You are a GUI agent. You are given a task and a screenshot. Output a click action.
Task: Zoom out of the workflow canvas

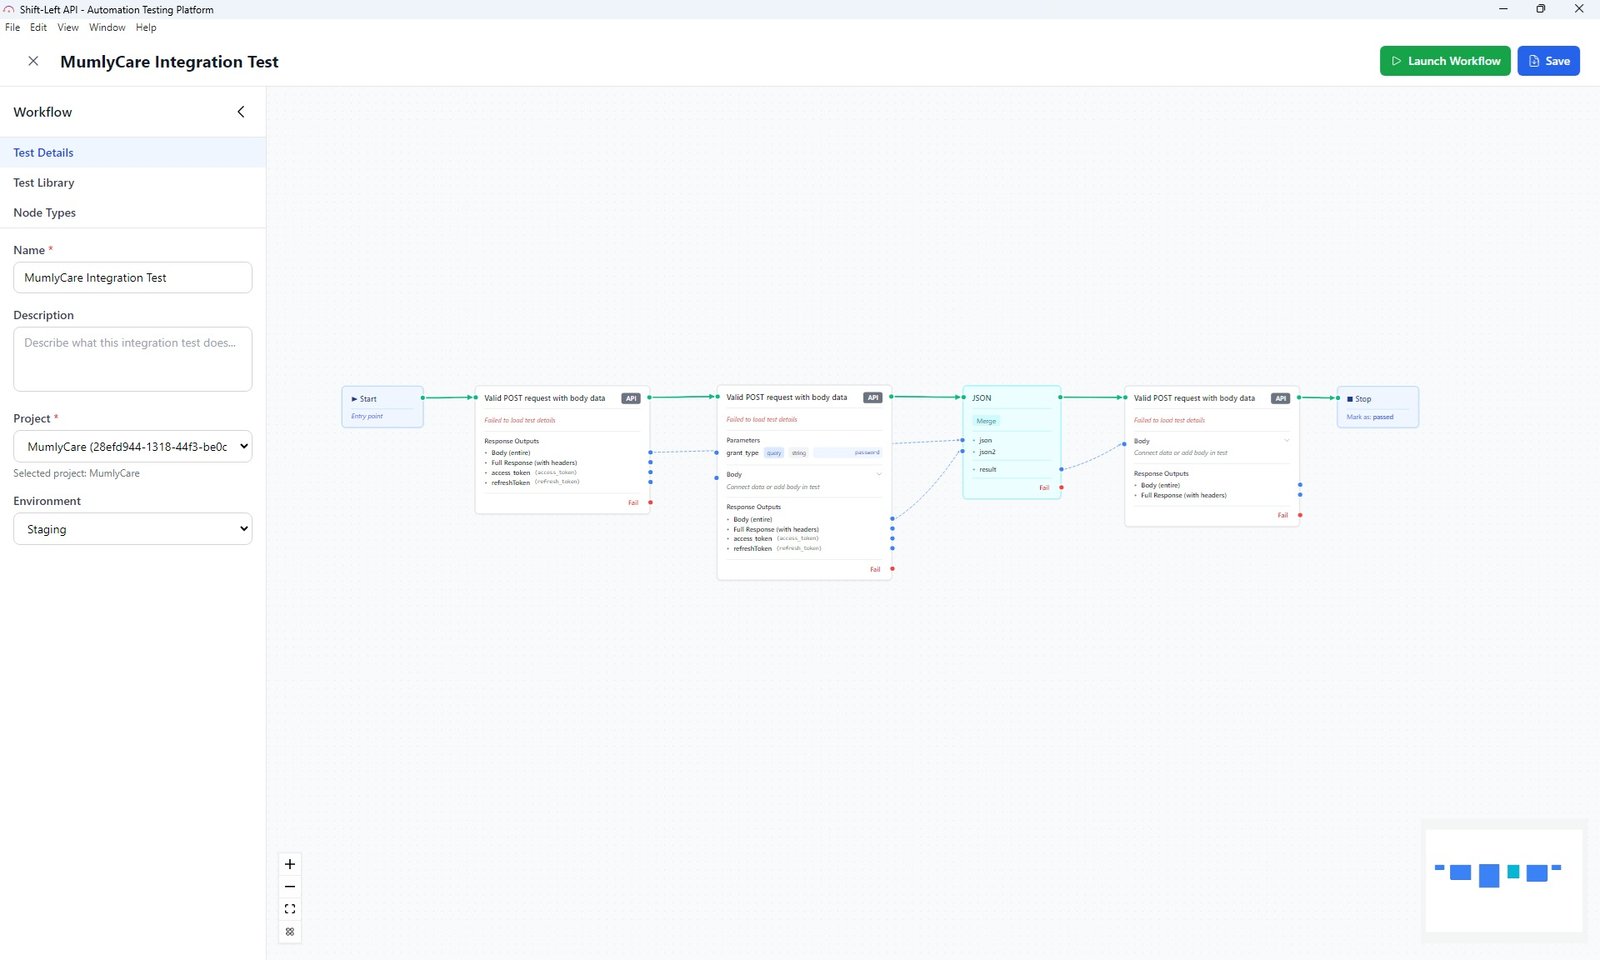coord(290,887)
